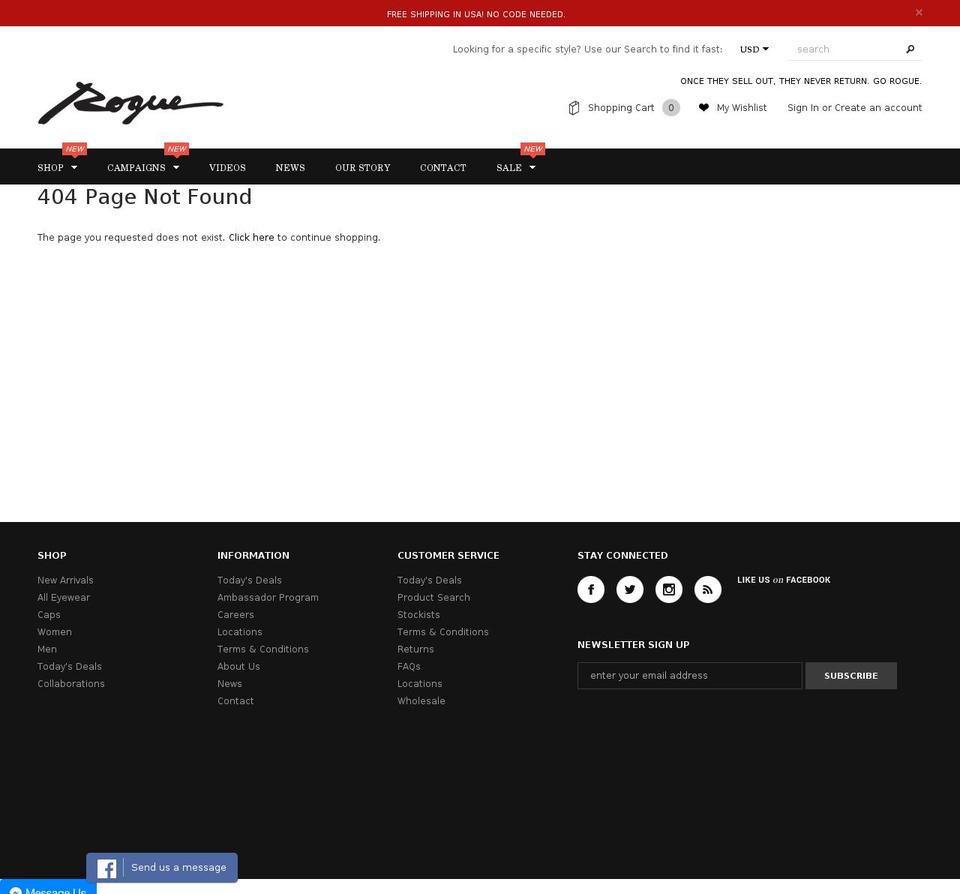The image size is (960, 894).
Task: Open My Wishlist link
Action: pyautogui.click(x=741, y=107)
